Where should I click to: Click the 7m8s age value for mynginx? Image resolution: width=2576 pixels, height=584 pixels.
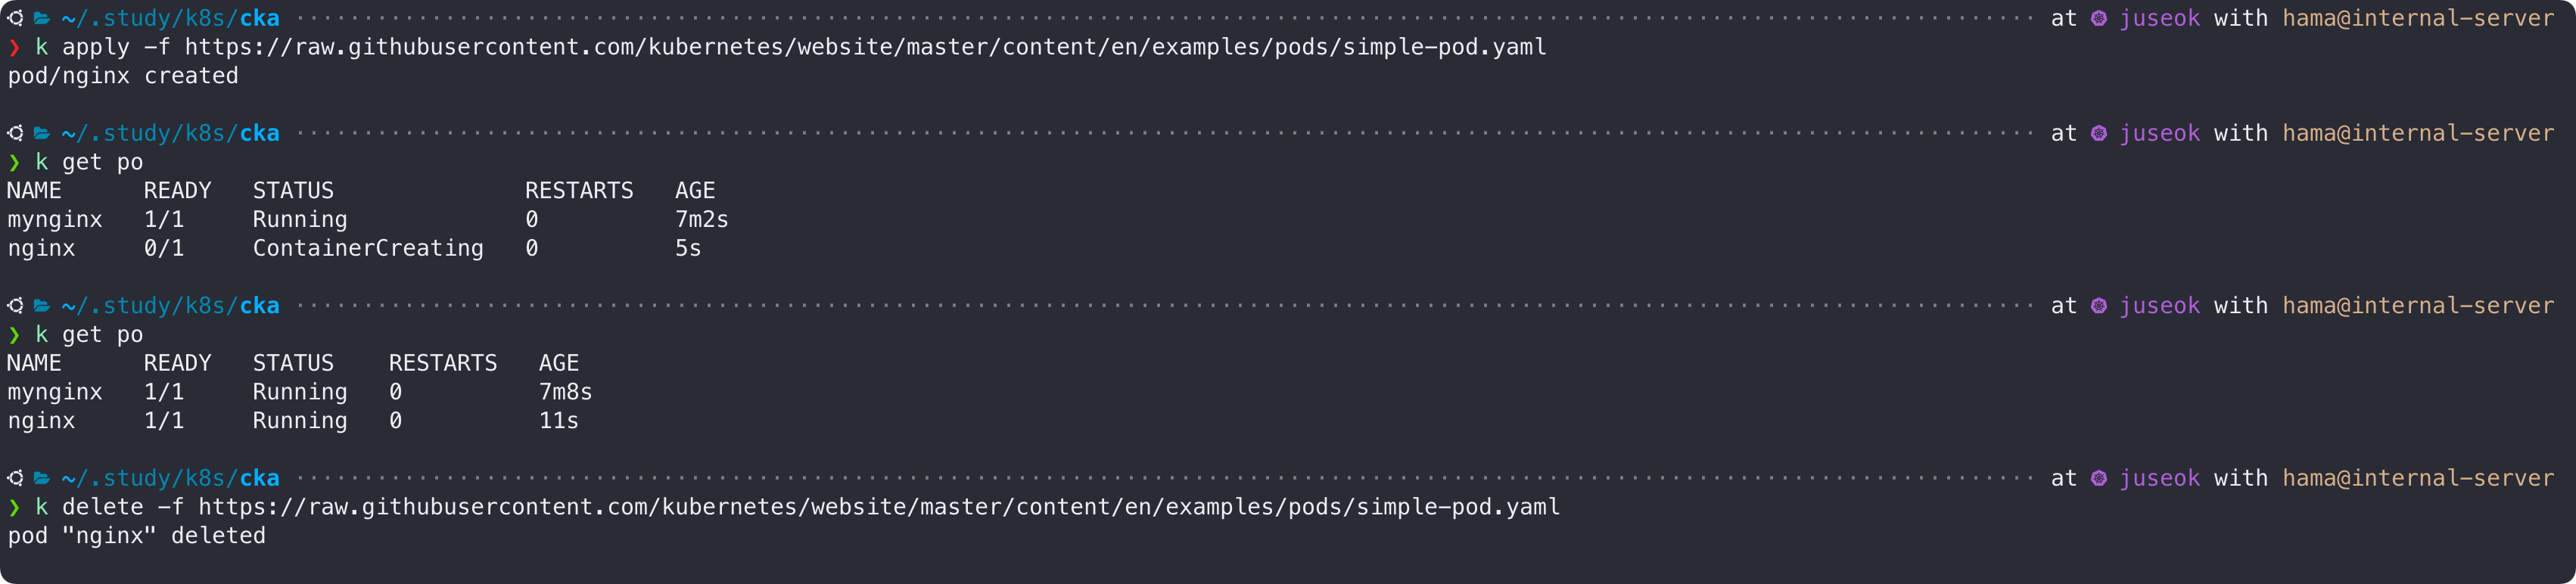565,392
